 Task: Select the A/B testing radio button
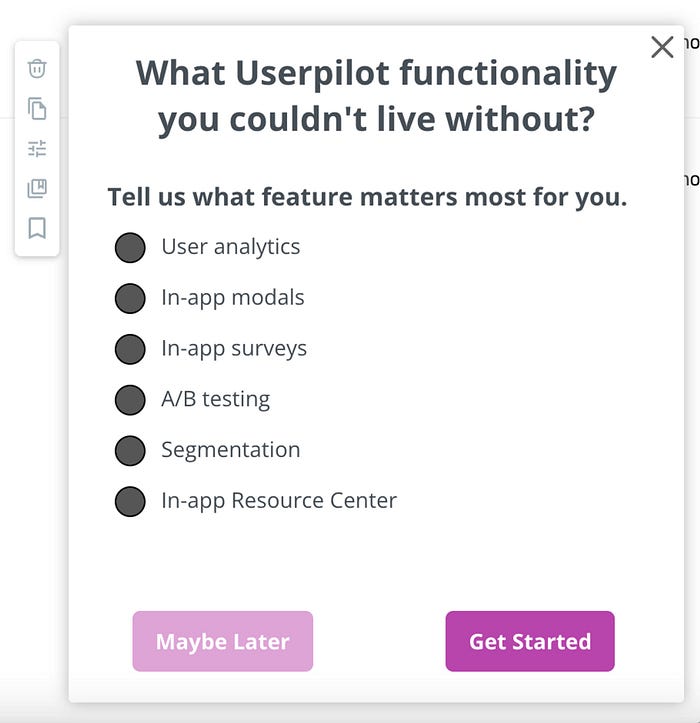(130, 400)
